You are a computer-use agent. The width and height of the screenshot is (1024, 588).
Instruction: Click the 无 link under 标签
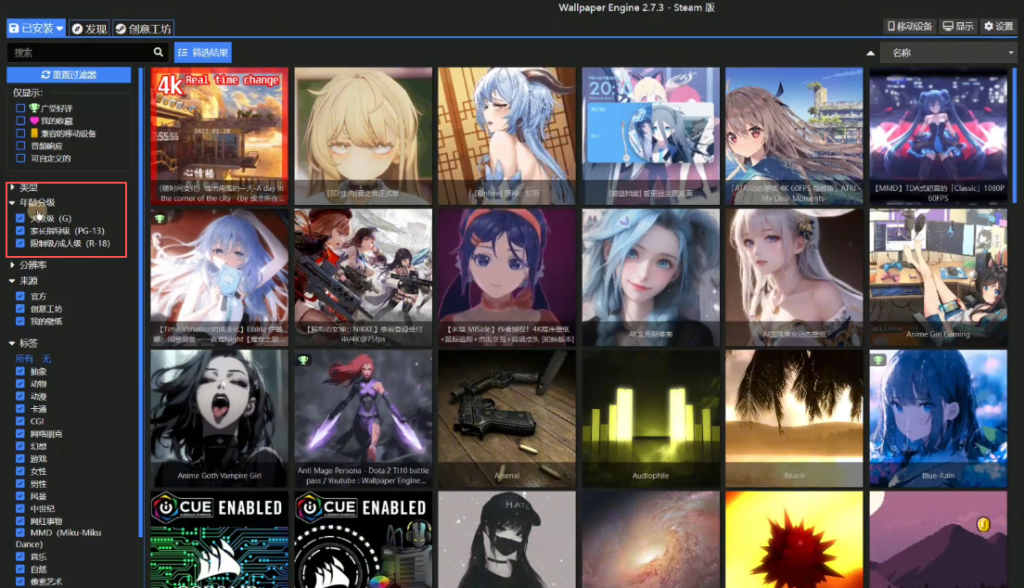pyautogui.click(x=46, y=357)
